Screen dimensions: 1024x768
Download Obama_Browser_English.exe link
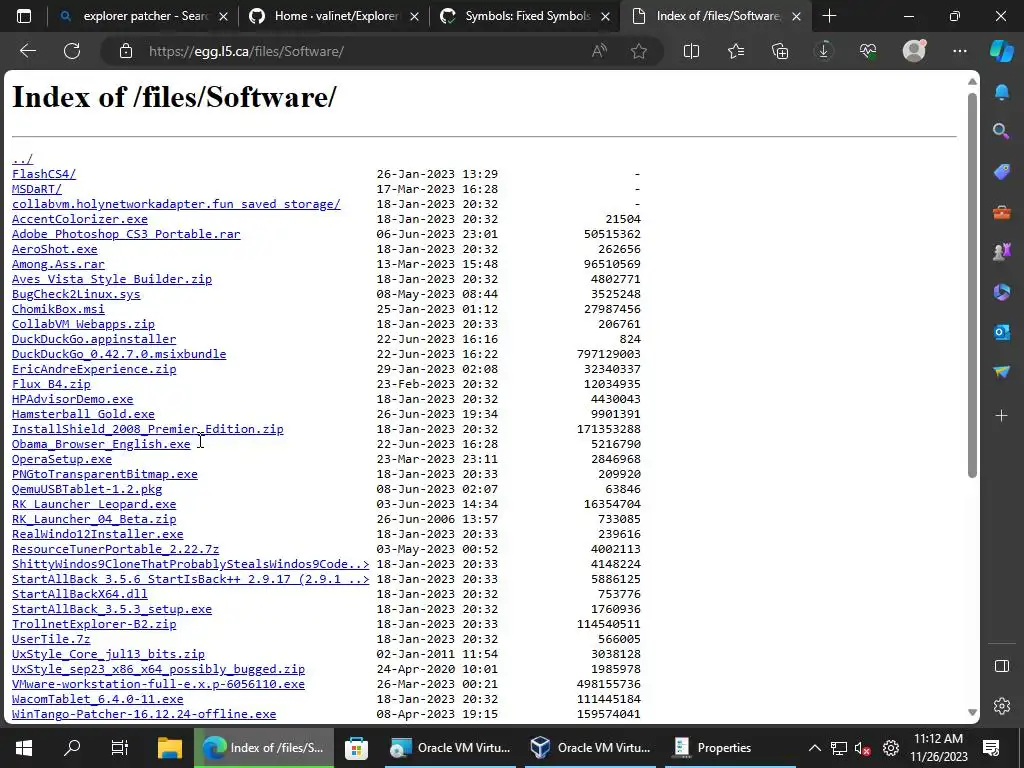tap(101, 444)
